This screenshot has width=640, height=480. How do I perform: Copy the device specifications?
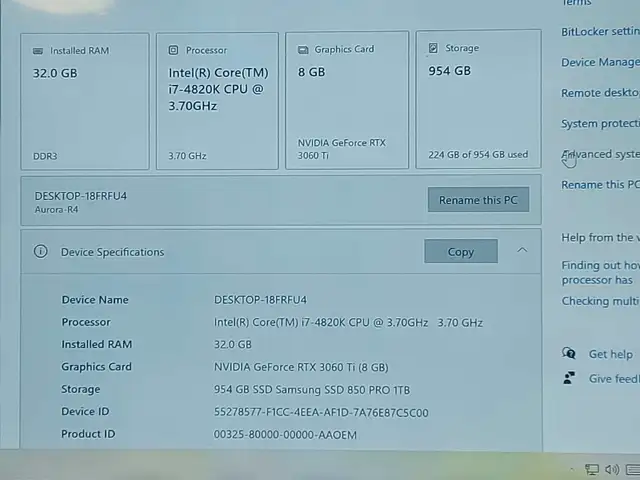[460, 252]
